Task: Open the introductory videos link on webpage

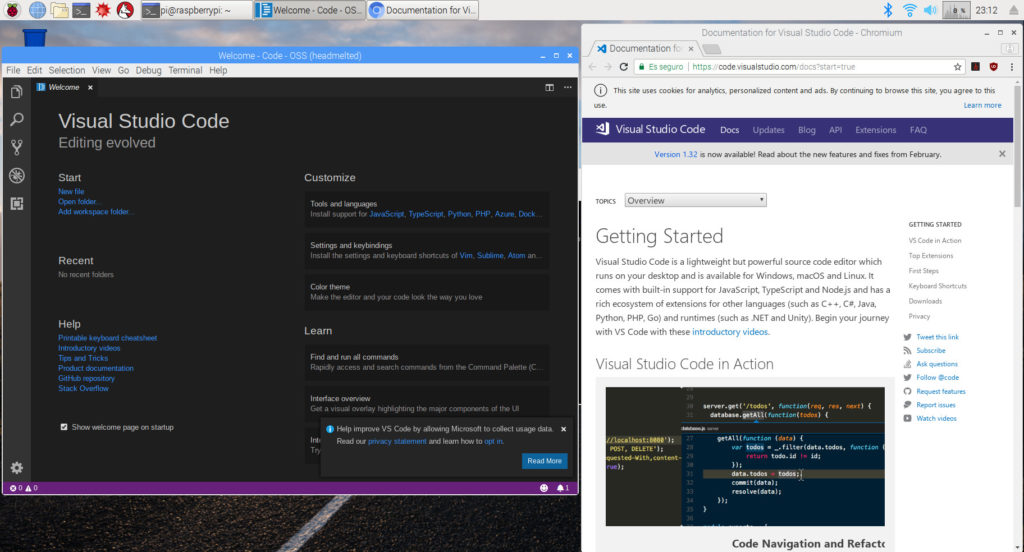Action: click(730, 332)
